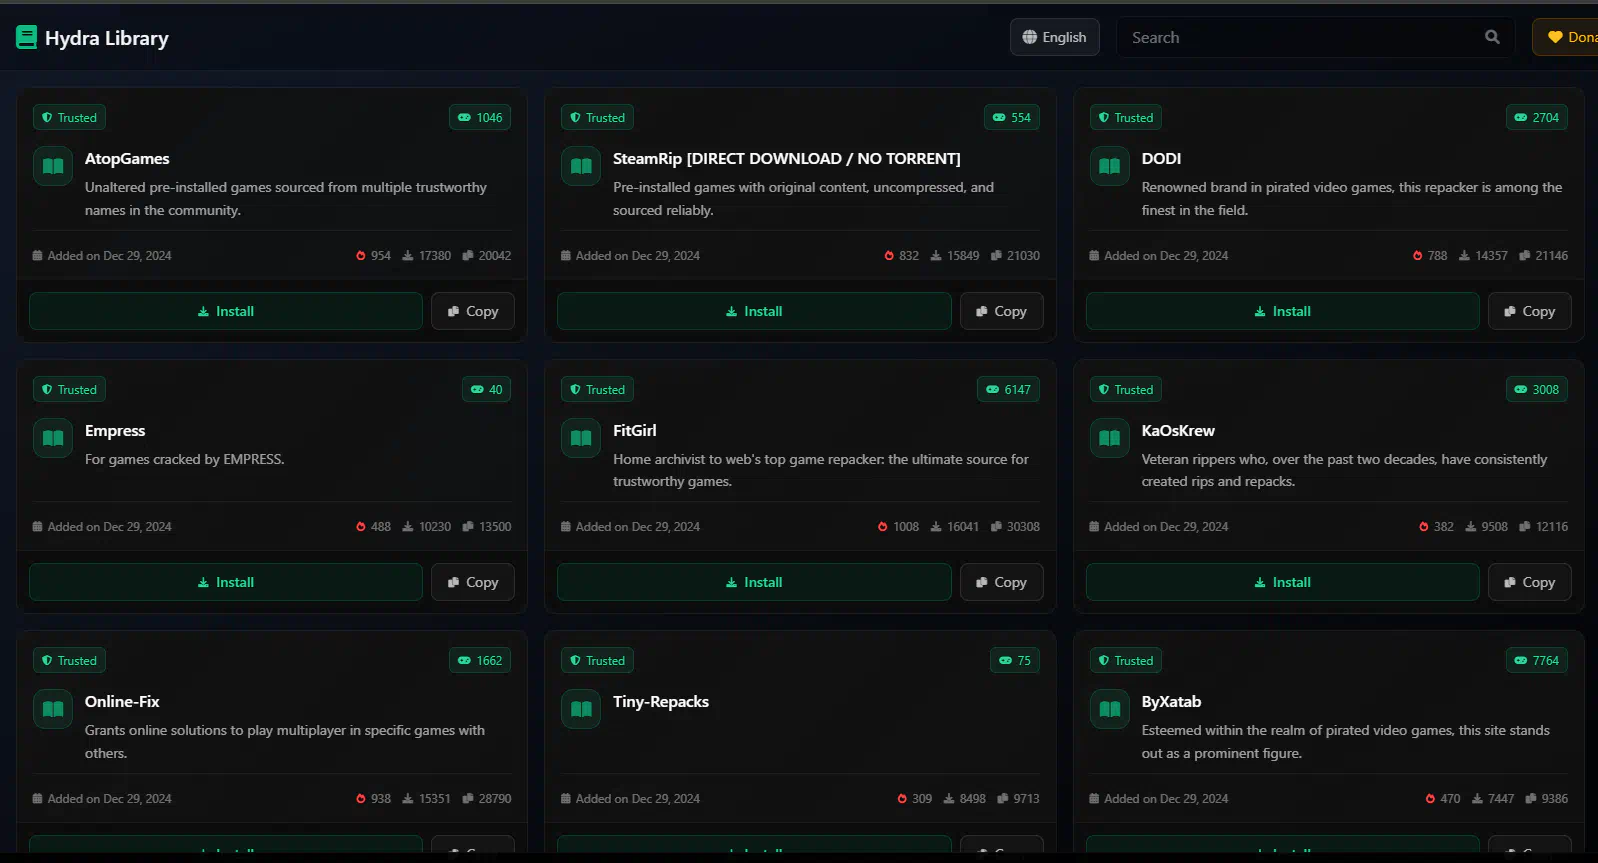Click the 1046 games count badge

click(480, 117)
